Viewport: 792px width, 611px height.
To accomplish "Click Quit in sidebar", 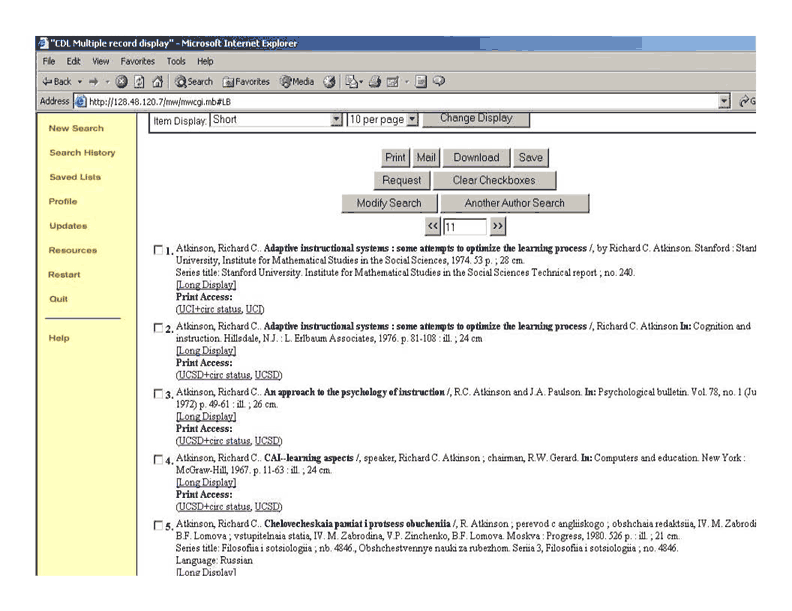I will pyautogui.click(x=59, y=298).
